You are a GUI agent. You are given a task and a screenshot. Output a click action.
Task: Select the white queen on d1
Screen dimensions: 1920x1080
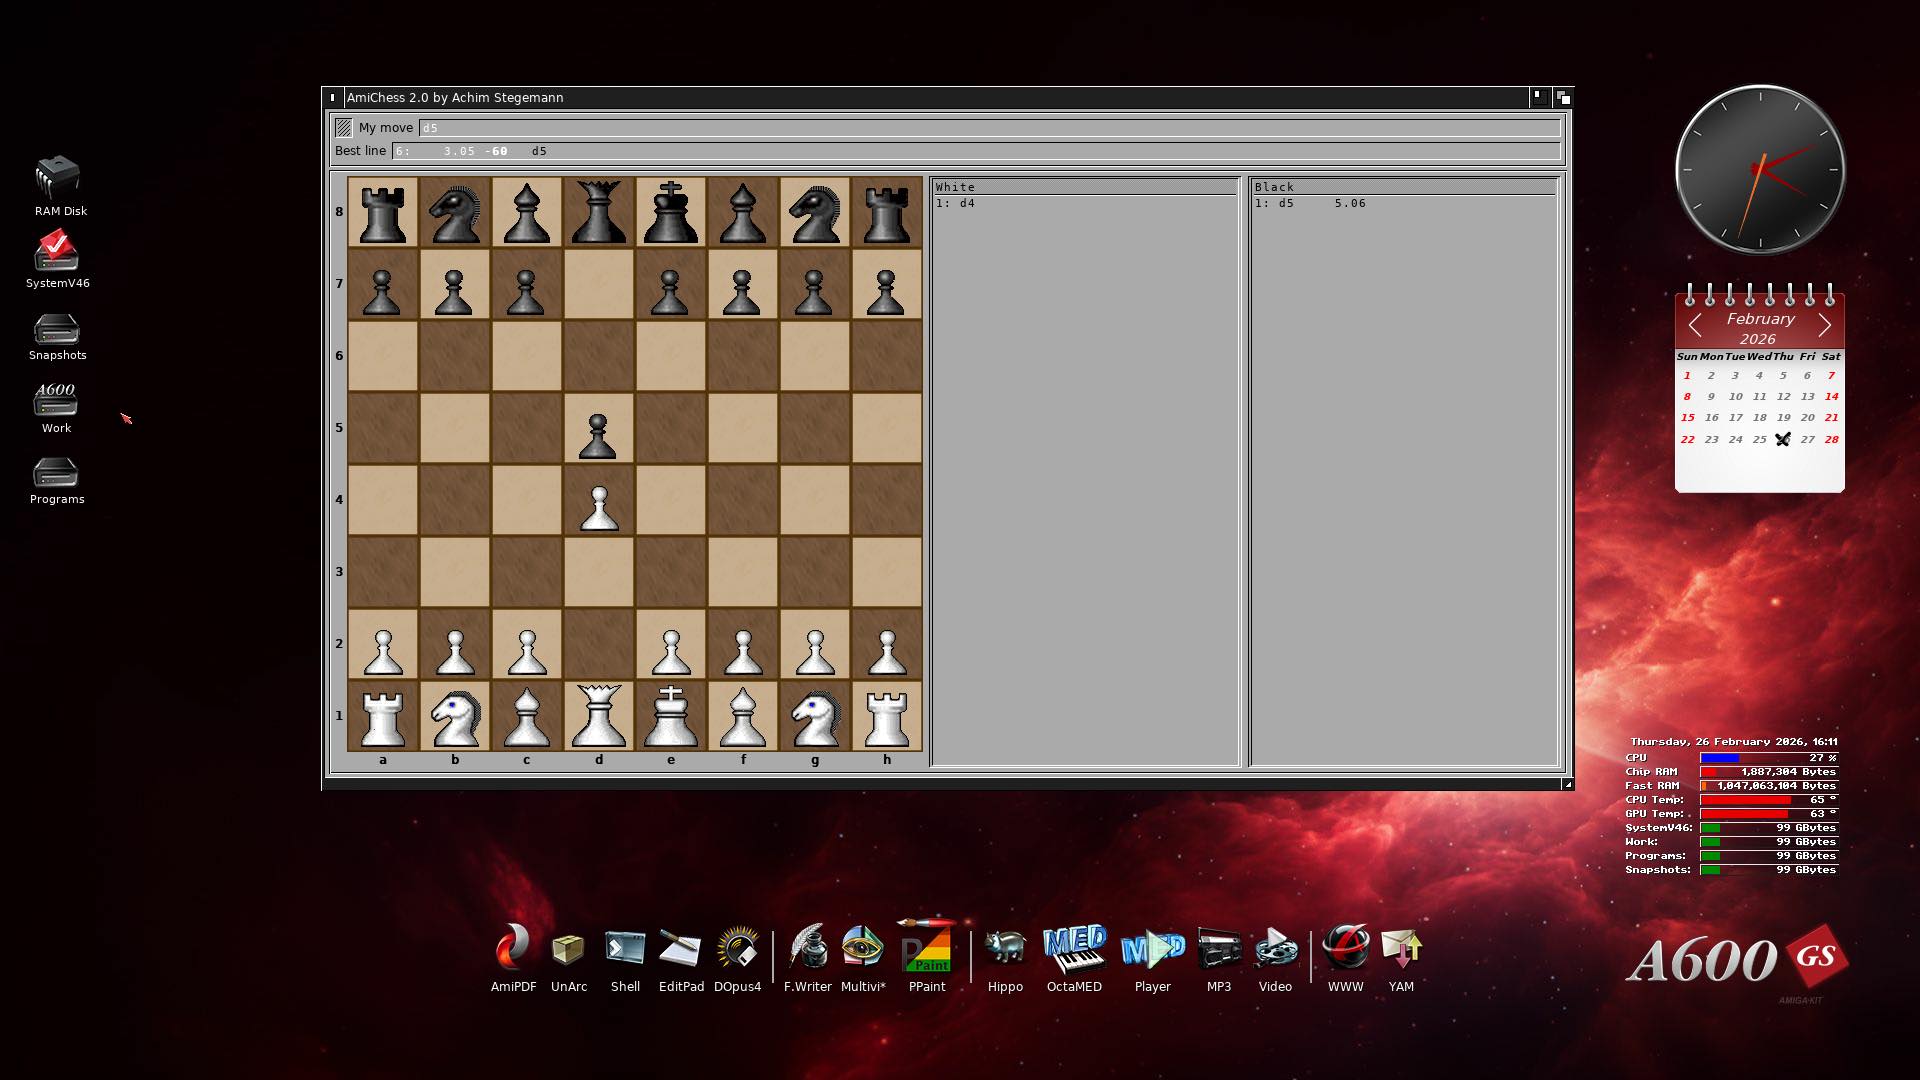click(x=598, y=716)
